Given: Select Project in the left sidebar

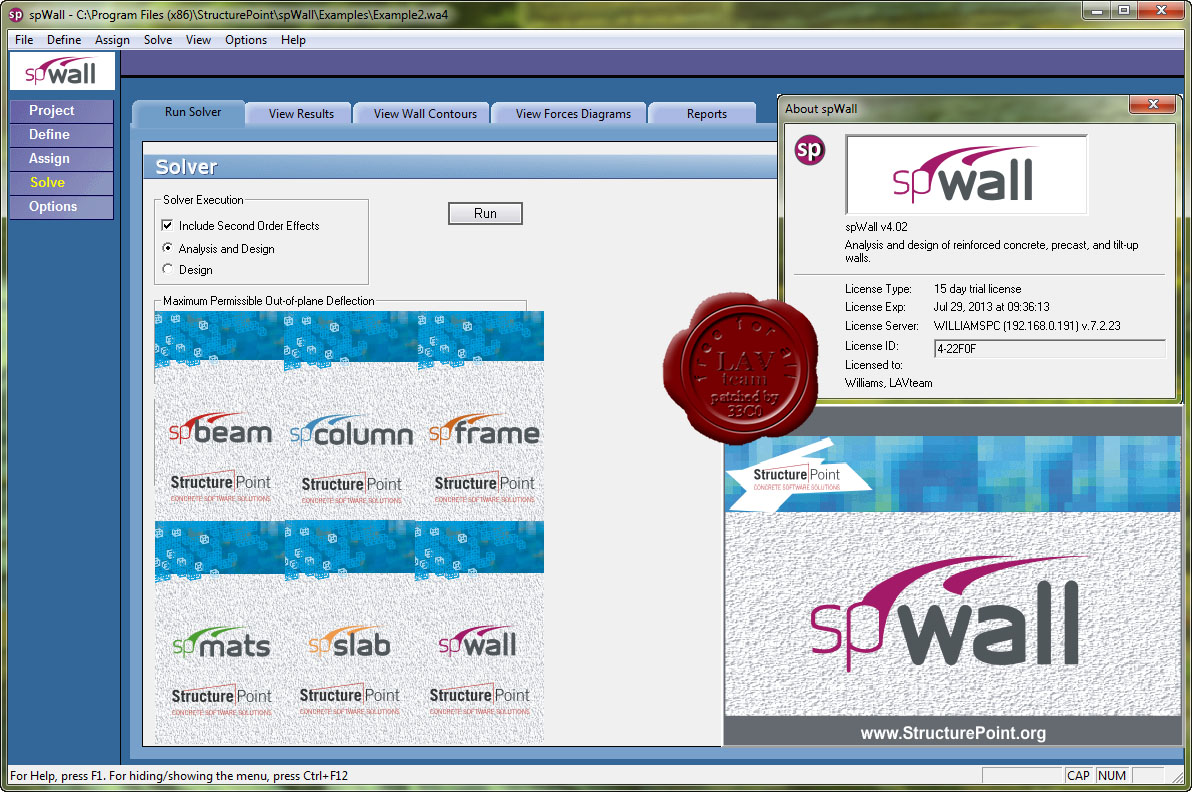Looking at the screenshot, I should coord(62,111).
